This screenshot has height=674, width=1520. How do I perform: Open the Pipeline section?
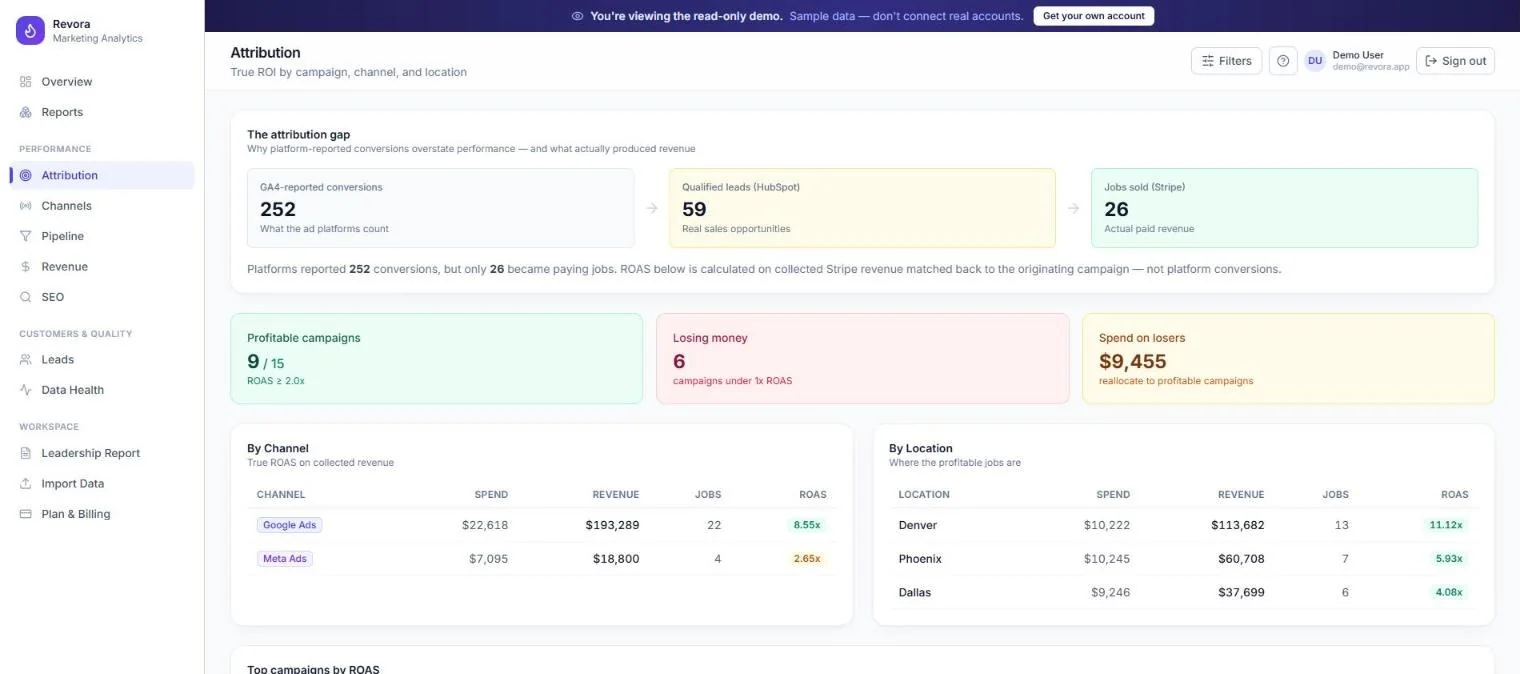(x=102, y=236)
